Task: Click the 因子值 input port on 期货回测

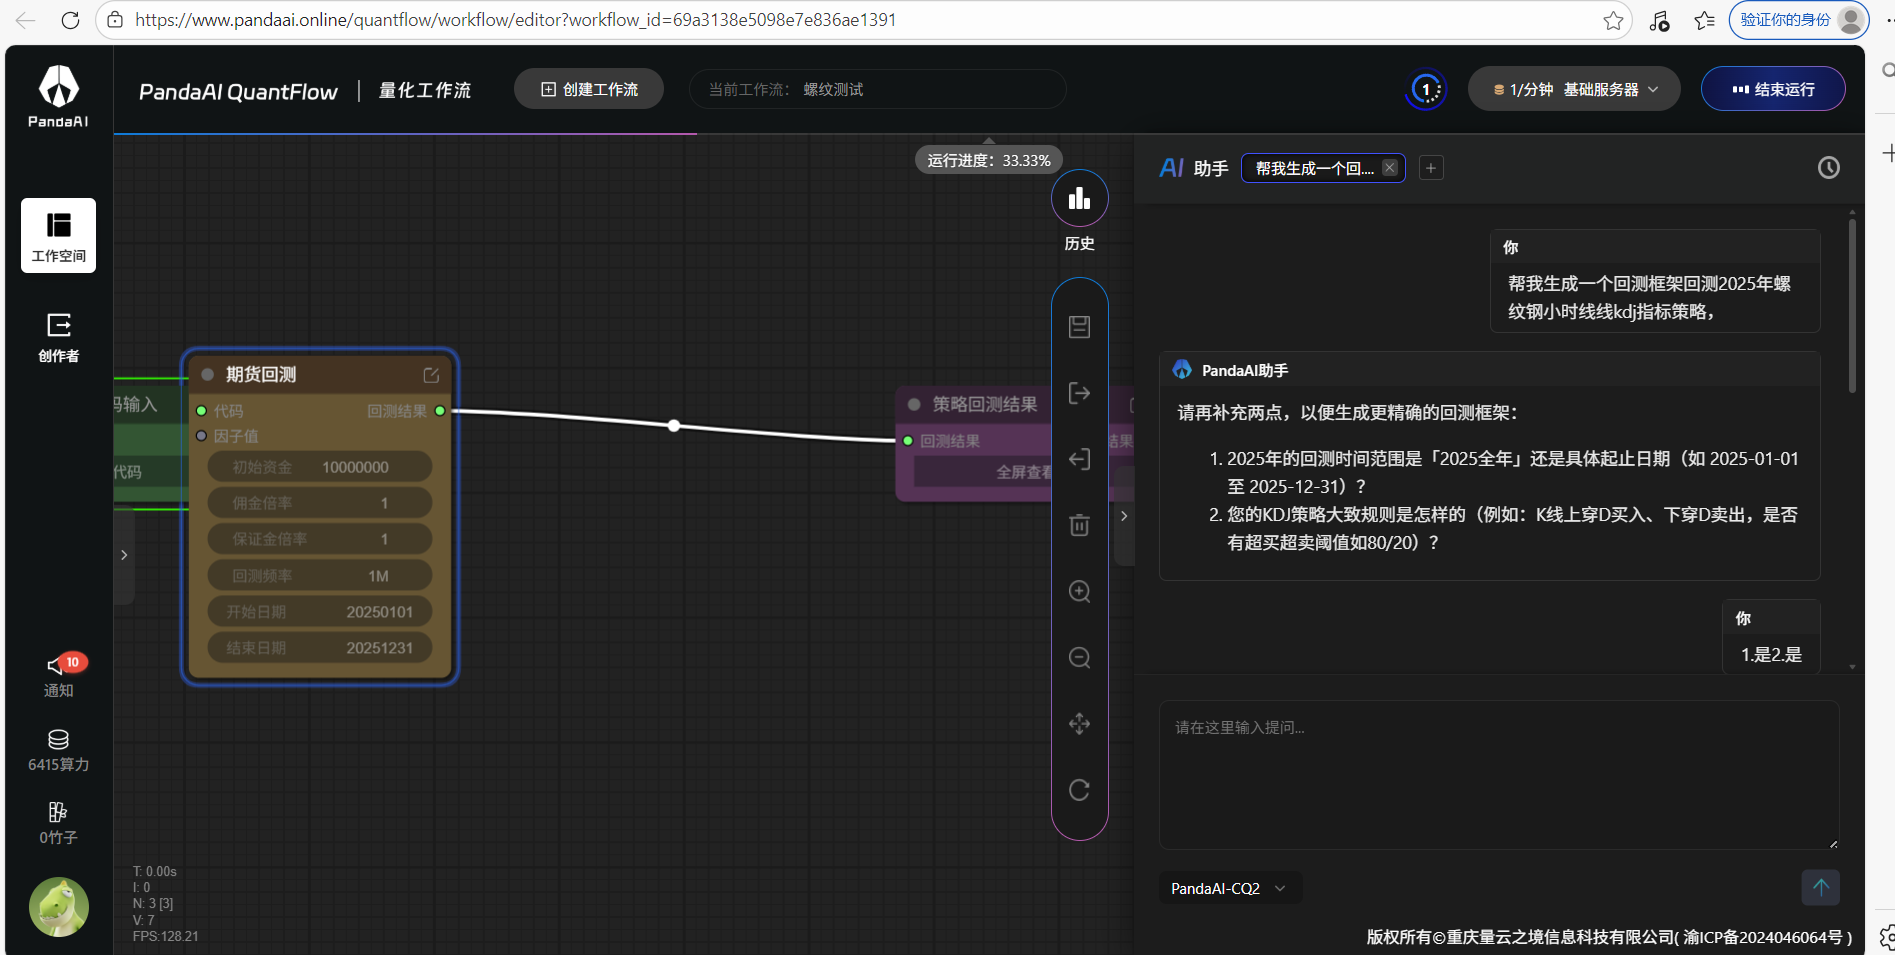Action: 202,436
